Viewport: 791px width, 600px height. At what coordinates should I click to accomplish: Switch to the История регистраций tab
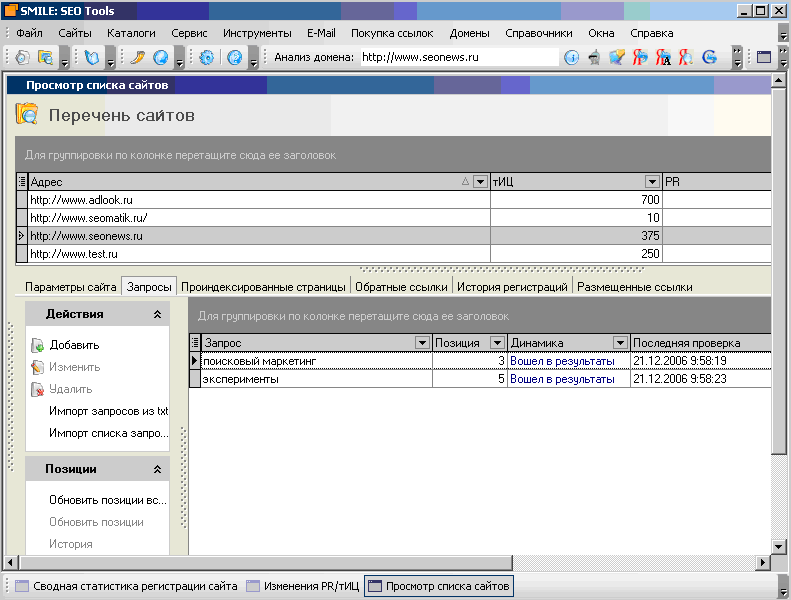click(512, 287)
